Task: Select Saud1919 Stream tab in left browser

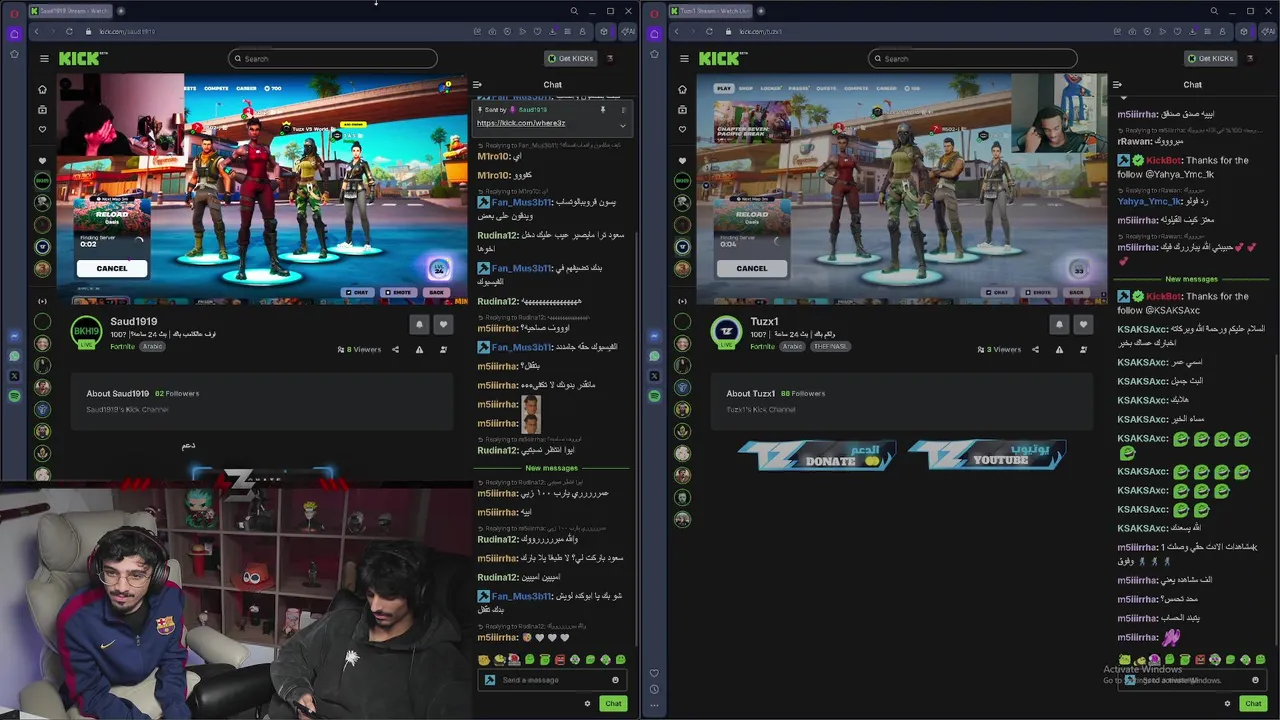Action: pos(70,11)
